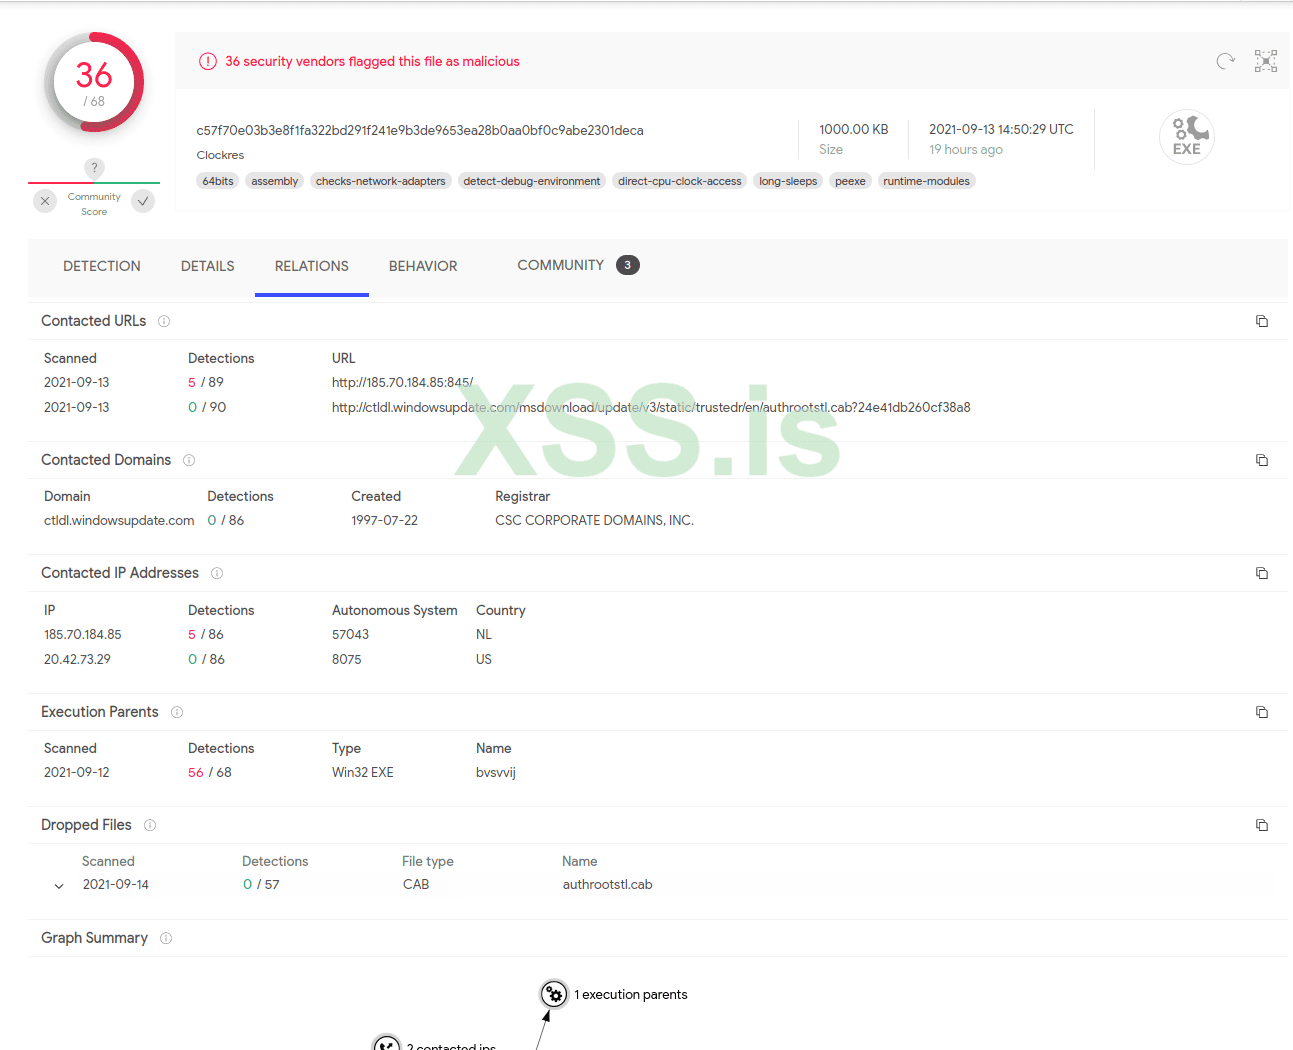
Task: Open execution parent bvsvvij
Action: coord(496,772)
